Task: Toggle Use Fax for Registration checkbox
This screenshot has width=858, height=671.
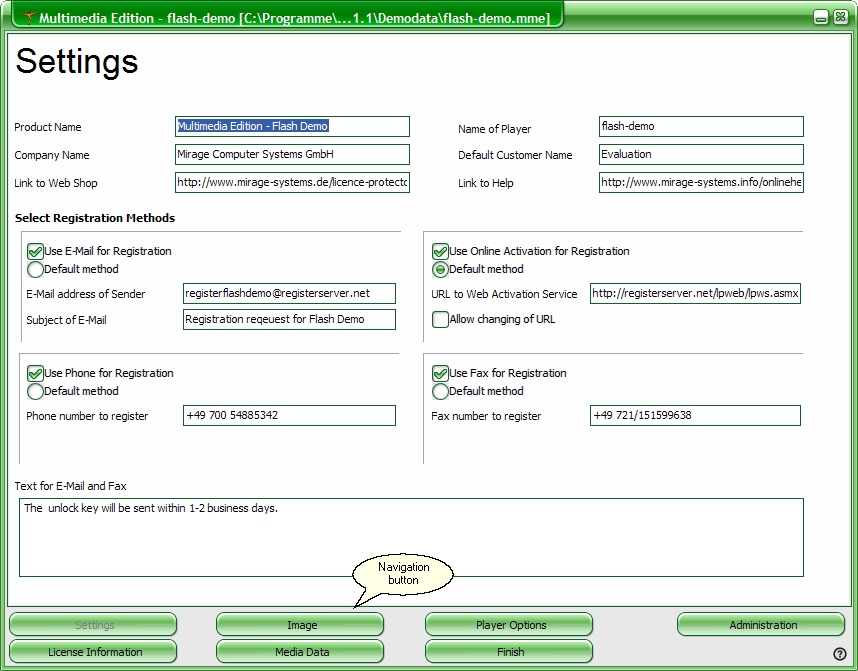Action: pos(440,374)
